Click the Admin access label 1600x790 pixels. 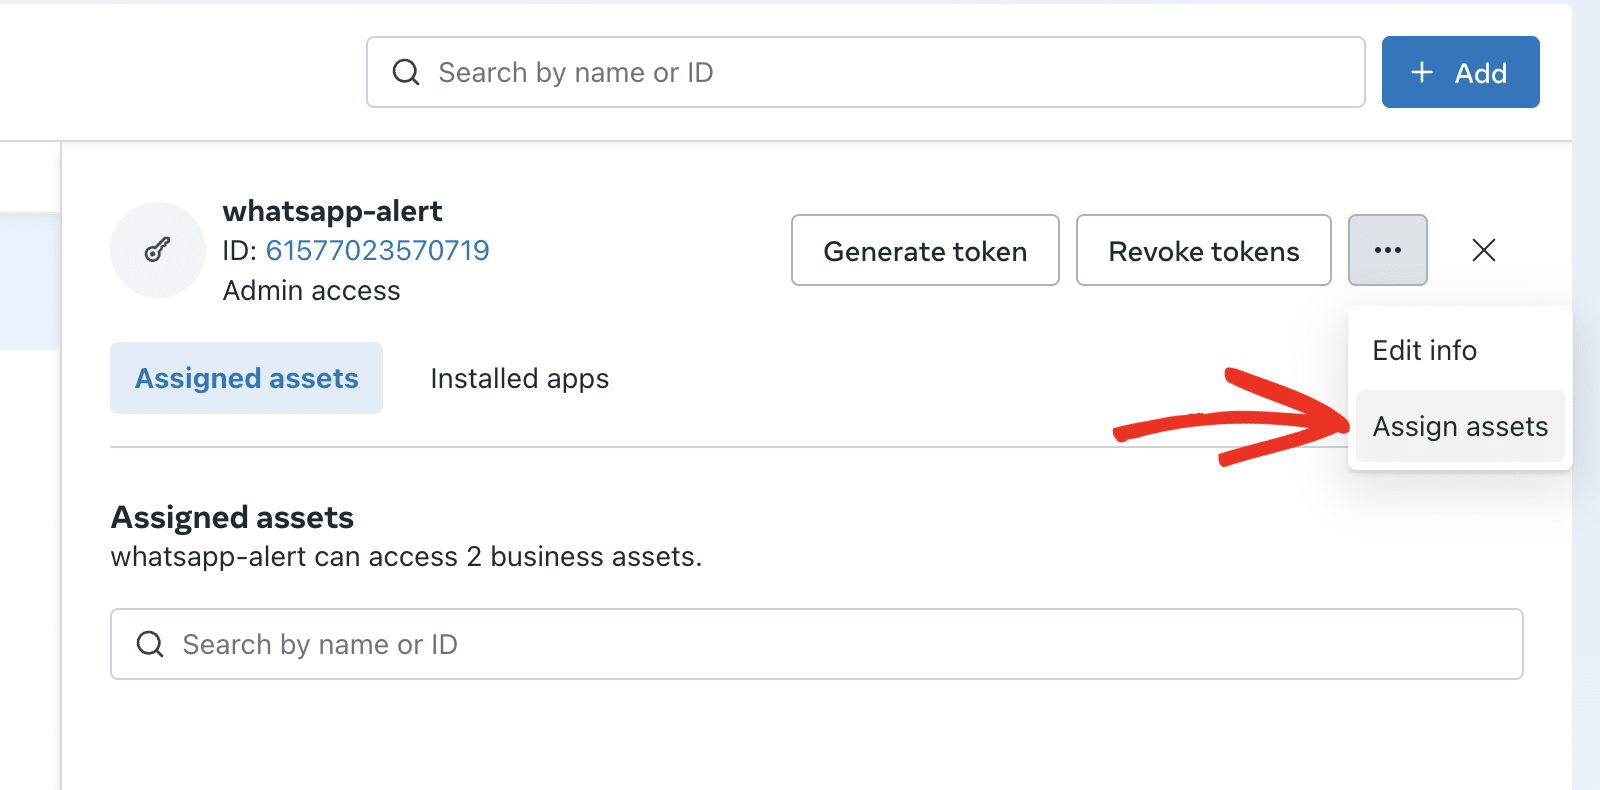click(x=311, y=291)
